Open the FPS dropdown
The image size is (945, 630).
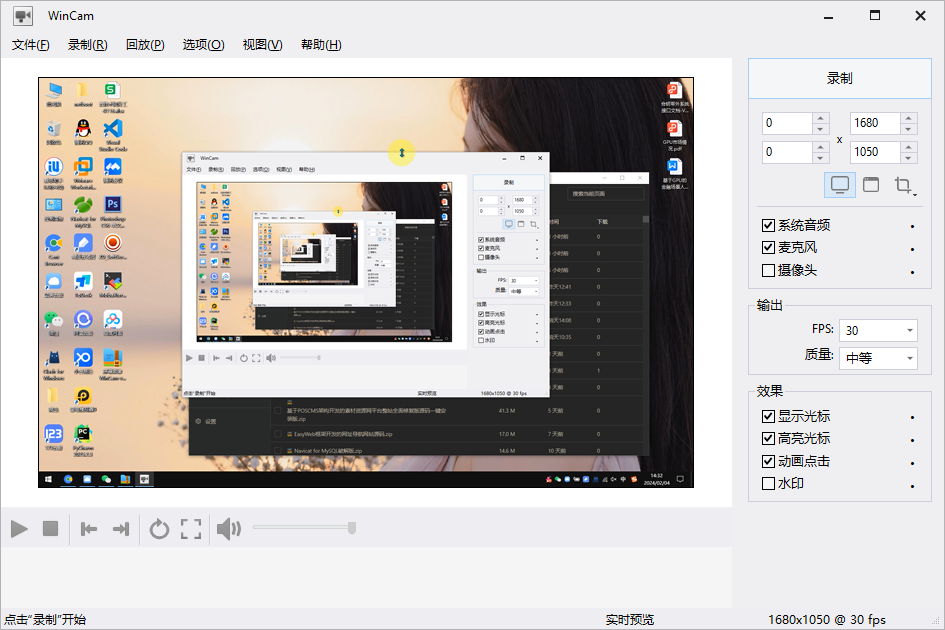click(x=878, y=330)
